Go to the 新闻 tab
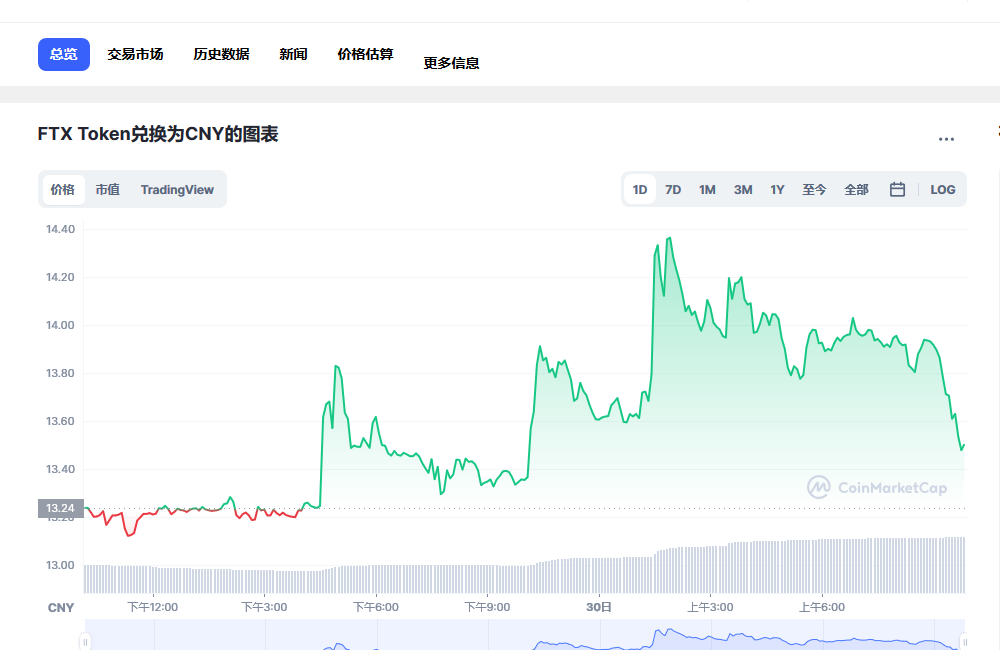The image size is (1000, 650). click(x=293, y=54)
